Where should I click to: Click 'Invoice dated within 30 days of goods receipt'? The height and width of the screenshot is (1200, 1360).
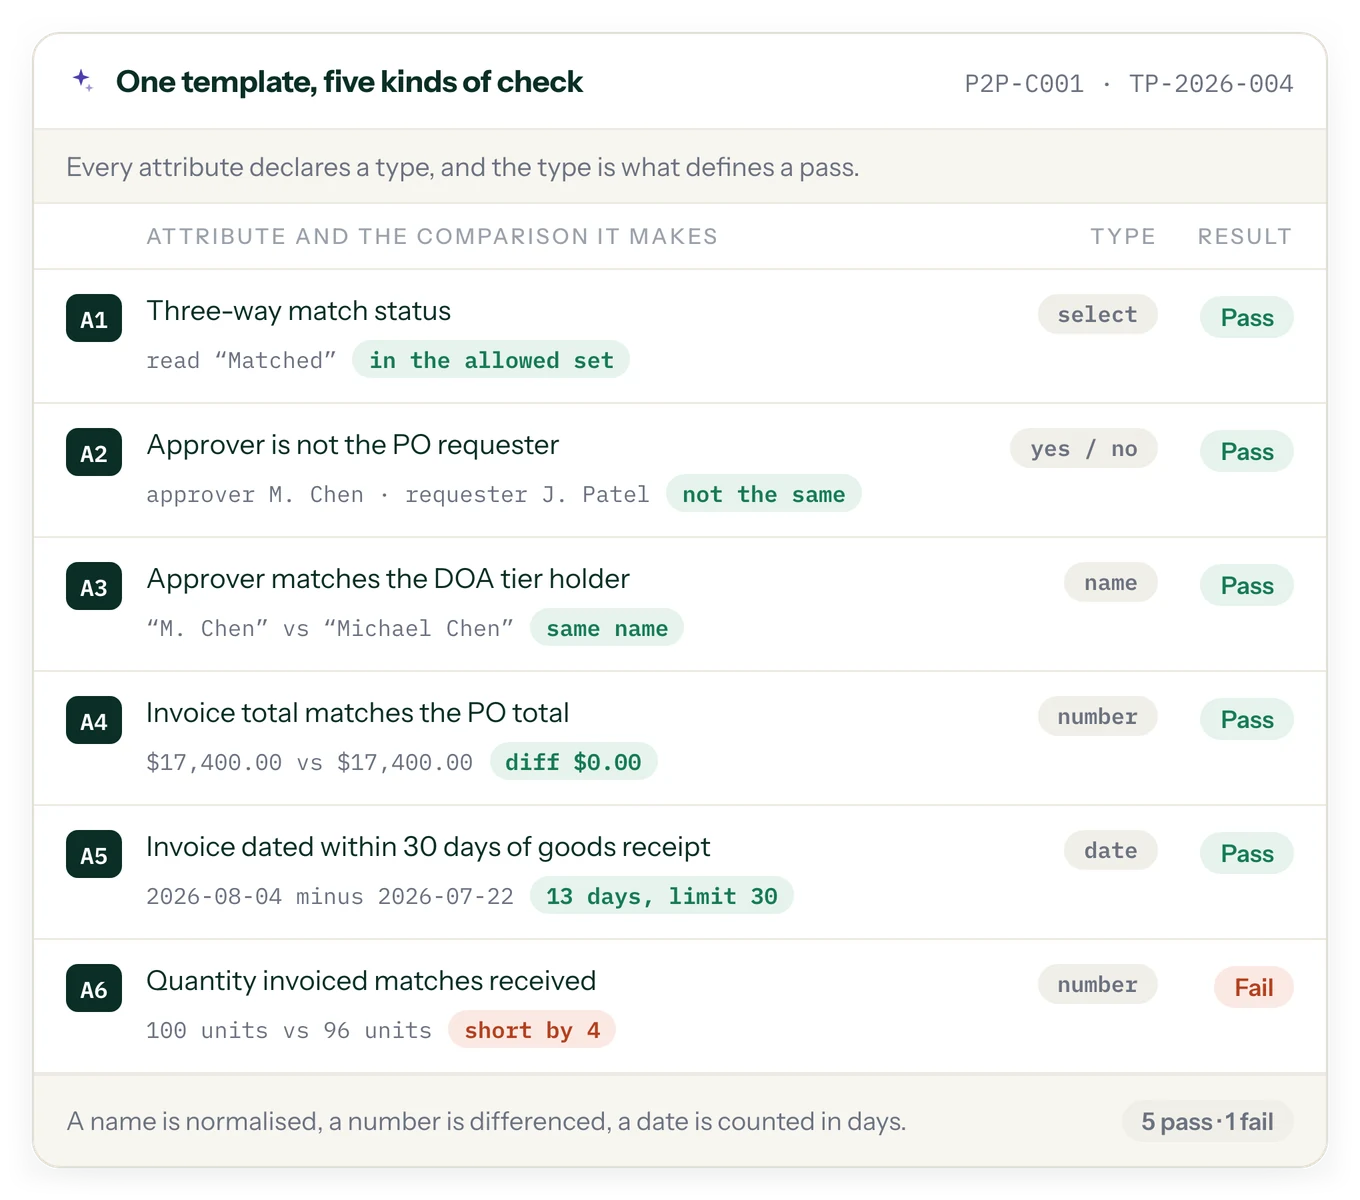coord(428,847)
